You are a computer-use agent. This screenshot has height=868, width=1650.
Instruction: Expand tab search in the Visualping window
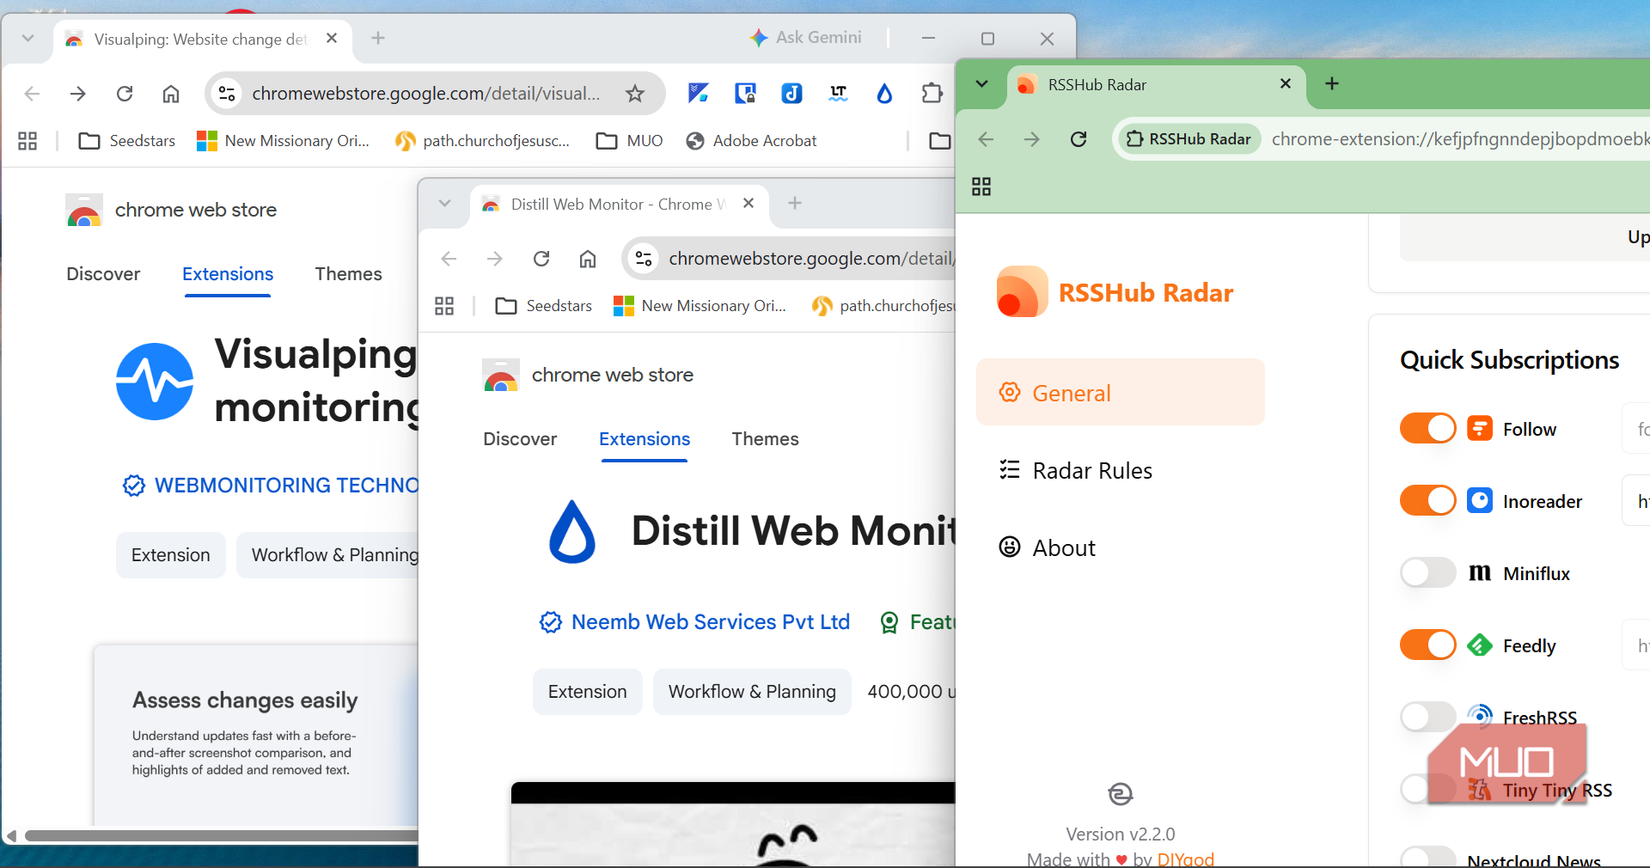(x=28, y=38)
